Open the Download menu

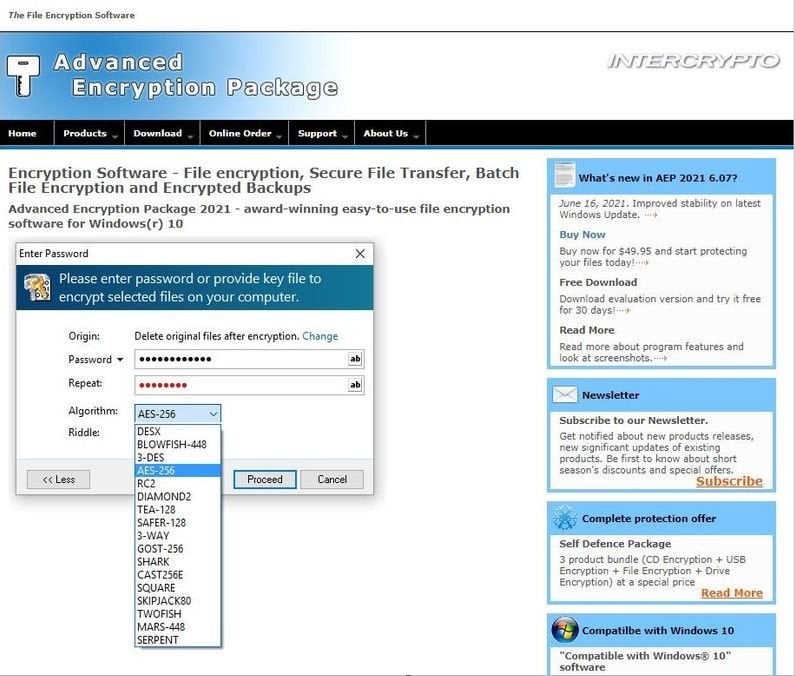pos(162,133)
